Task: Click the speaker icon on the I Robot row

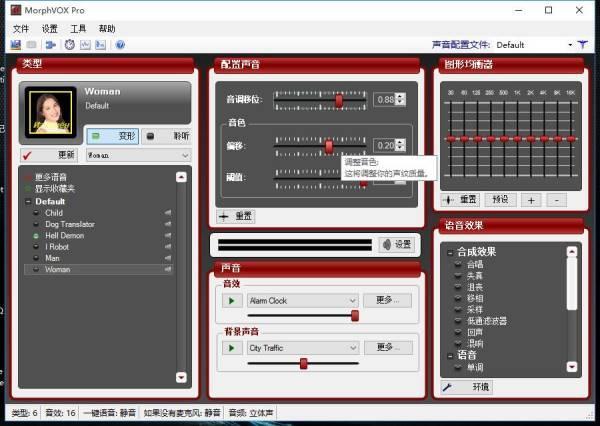Action: [168, 247]
